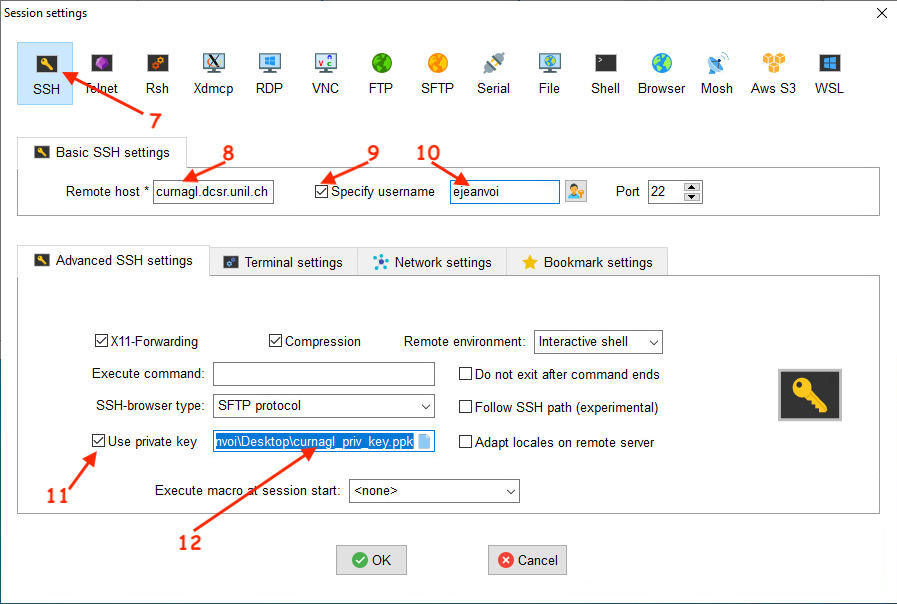Click the private key file browse icon
The width and height of the screenshot is (897, 604).
tap(424, 442)
